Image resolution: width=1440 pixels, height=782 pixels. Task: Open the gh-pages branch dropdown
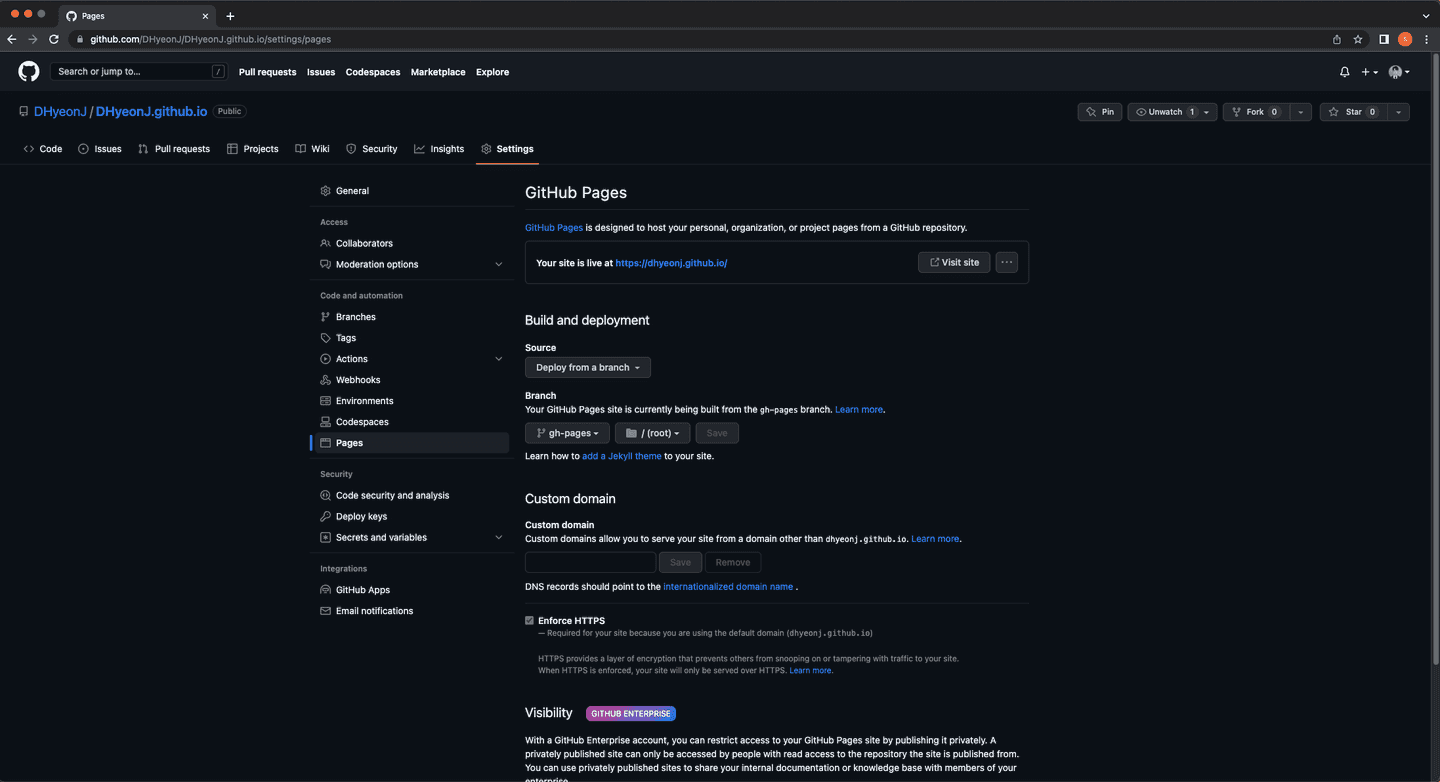point(567,432)
